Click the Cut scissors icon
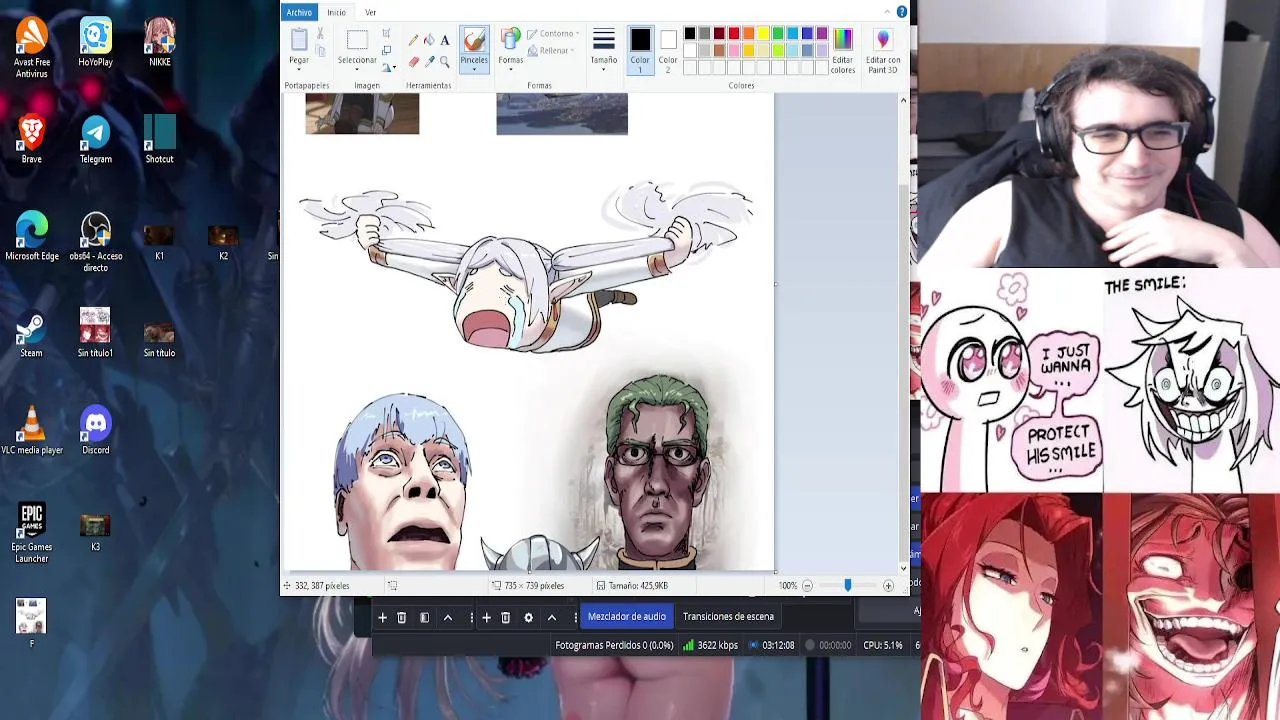The height and width of the screenshot is (720, 1280). pos(320,34)
